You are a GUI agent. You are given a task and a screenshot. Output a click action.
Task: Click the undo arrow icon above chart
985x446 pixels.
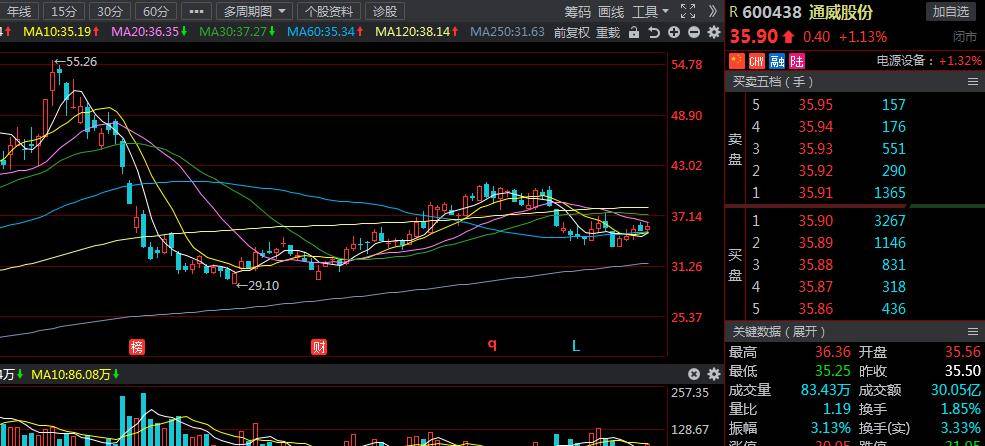click(655, 32)
